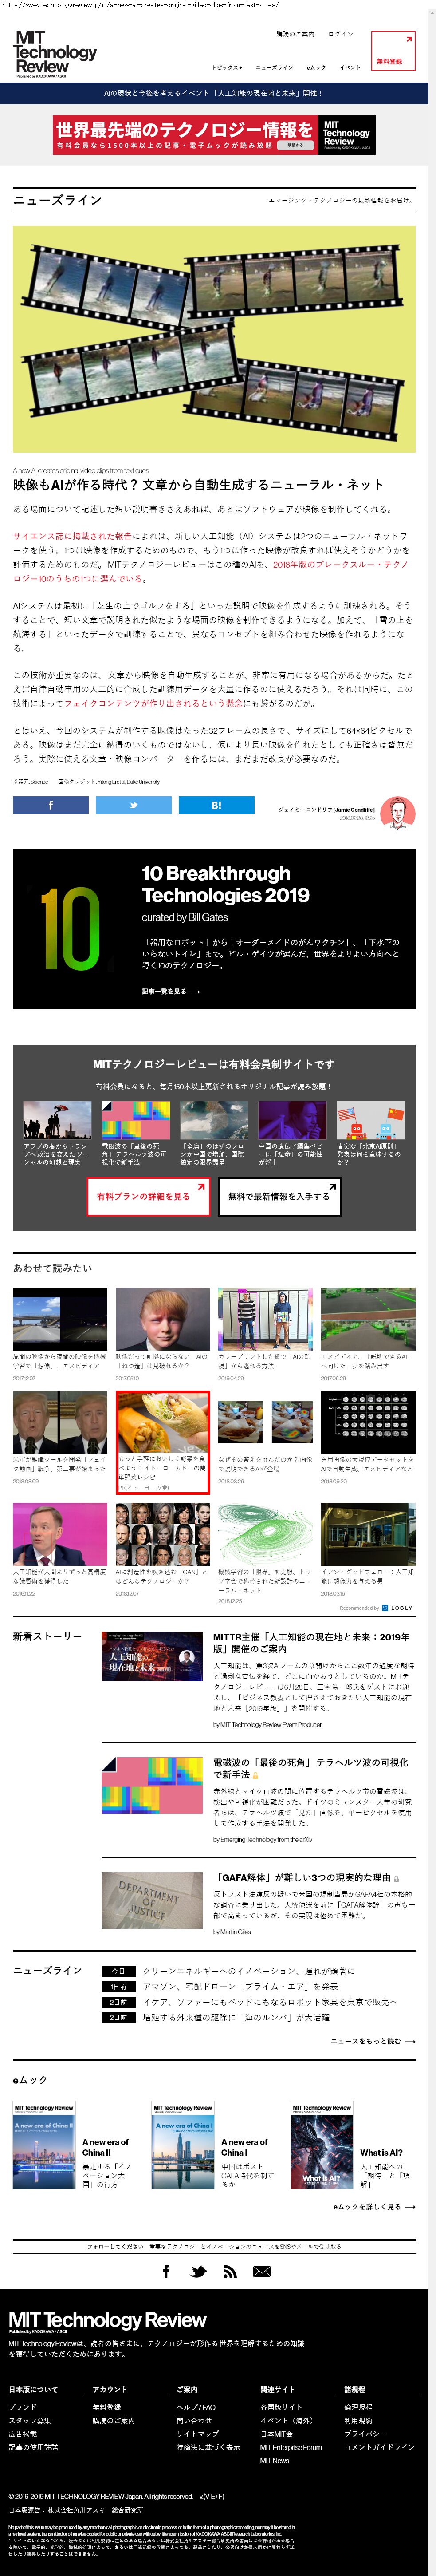Share article via Hatena B! button
436x2576 pixels.
[216, 805]
